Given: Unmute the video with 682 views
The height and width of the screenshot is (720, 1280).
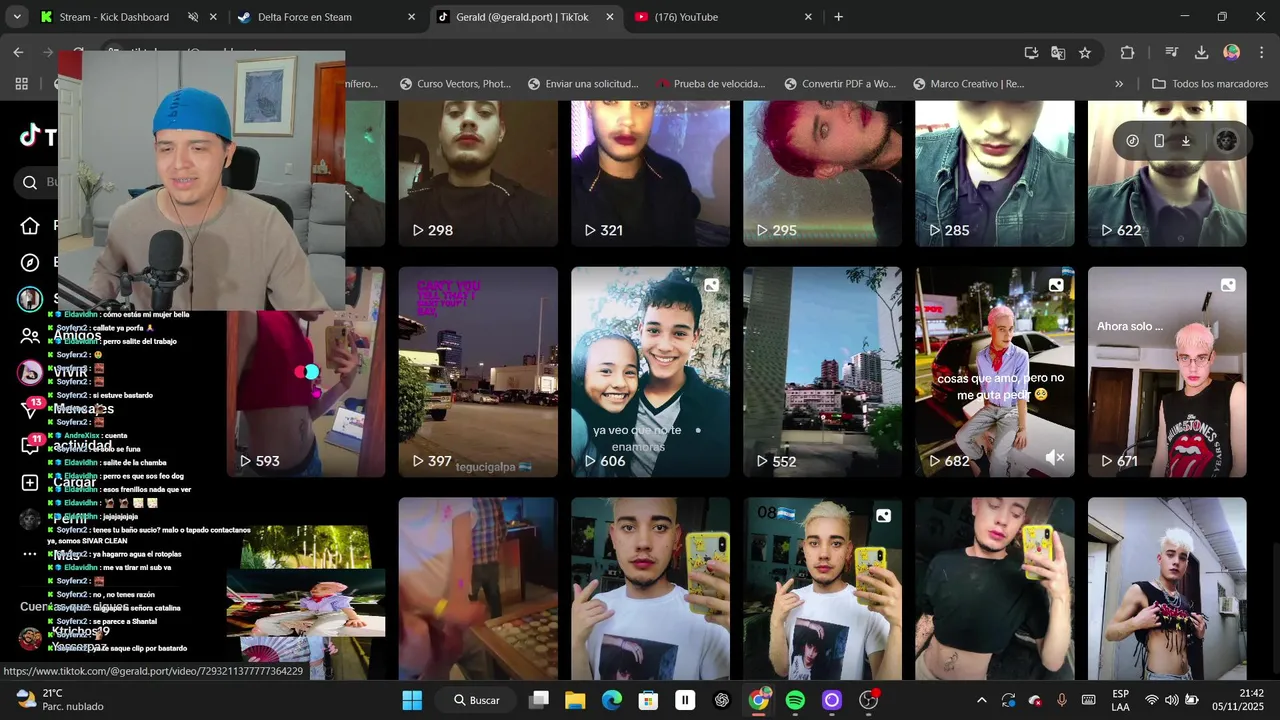Looking at the screenshot, I should tap(1055, 457).
